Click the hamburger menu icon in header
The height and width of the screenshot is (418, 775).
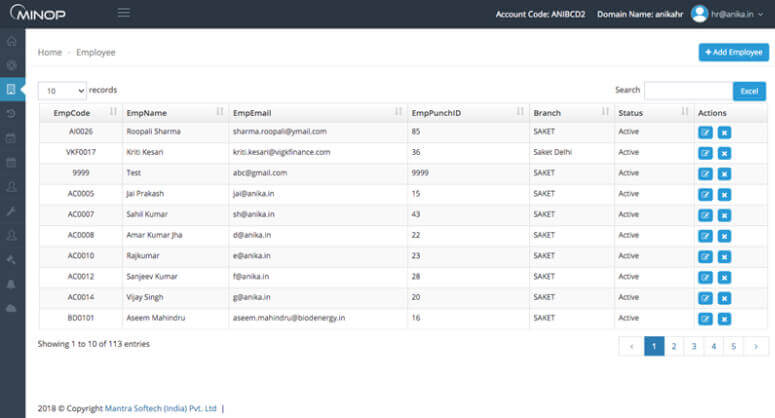pyautogui.click(x=124, y=13)
